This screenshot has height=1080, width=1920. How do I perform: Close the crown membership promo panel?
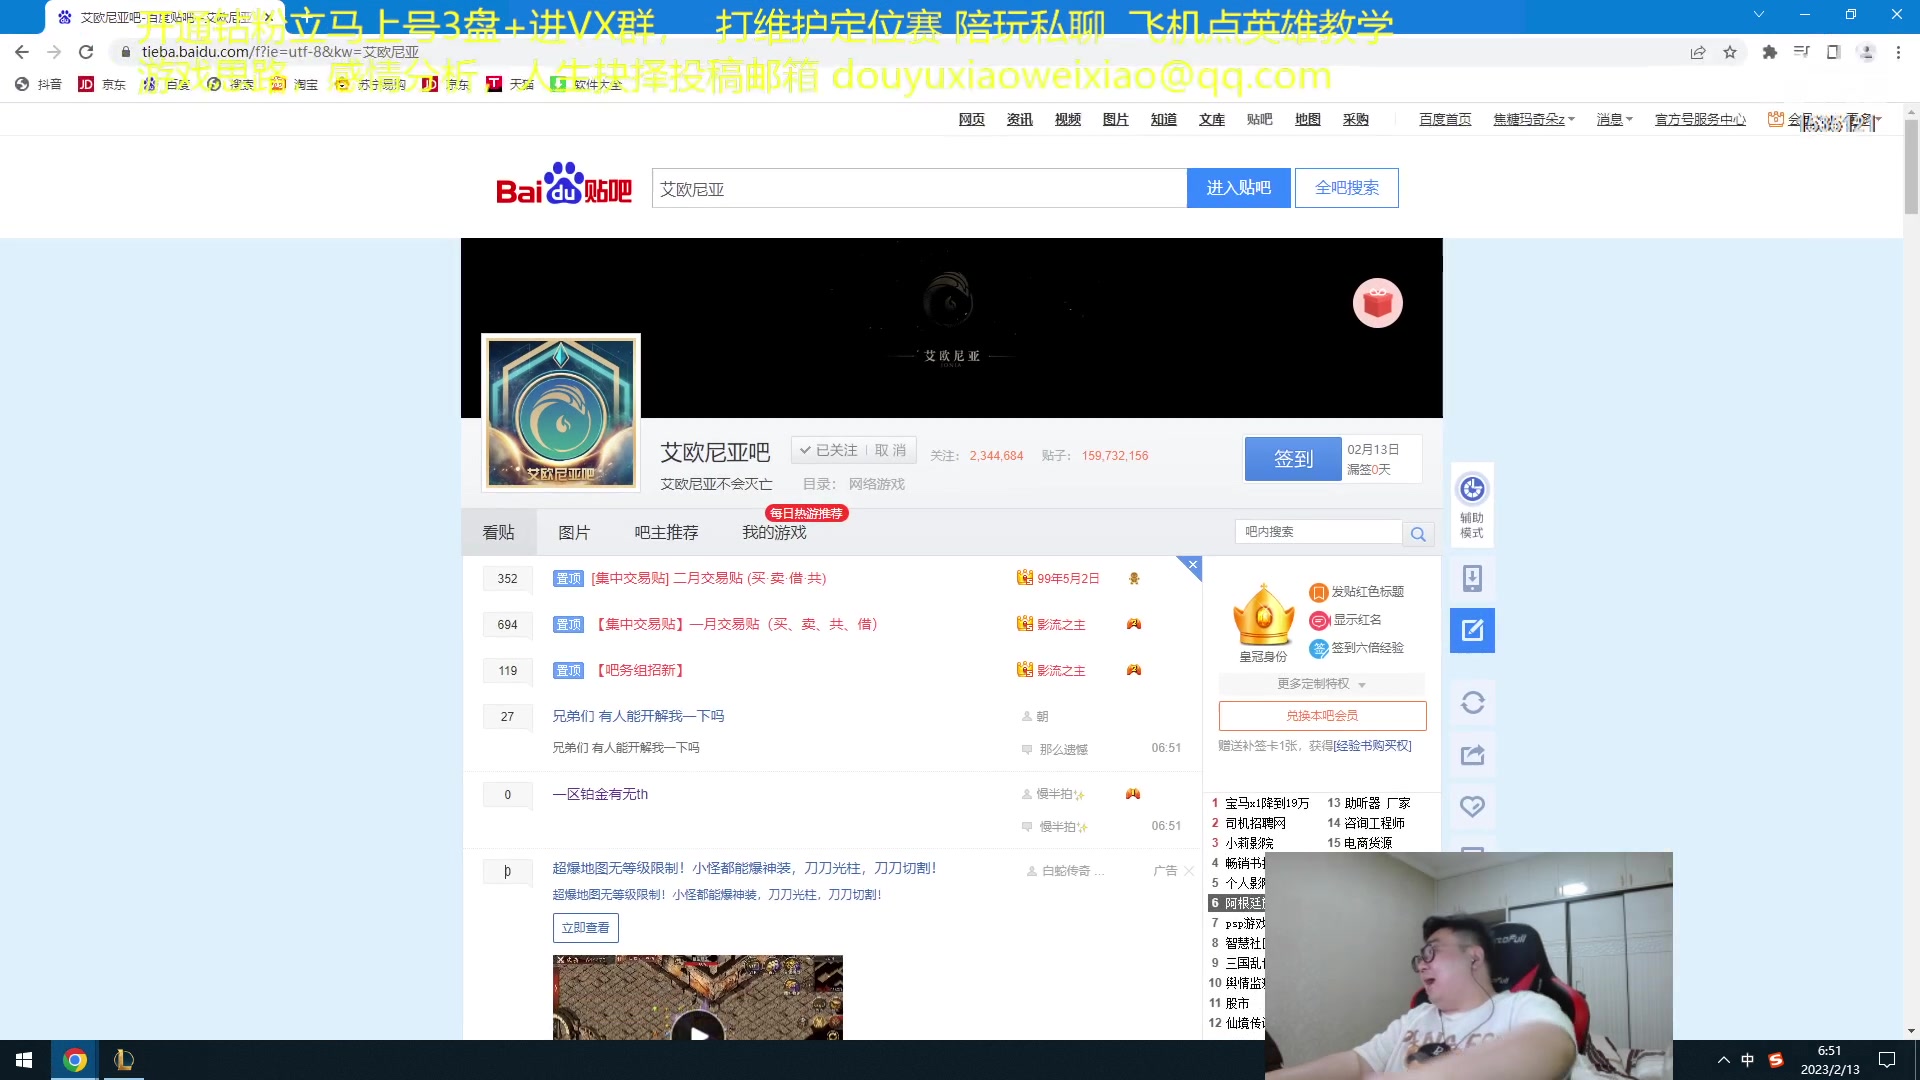coord(1191,566)
